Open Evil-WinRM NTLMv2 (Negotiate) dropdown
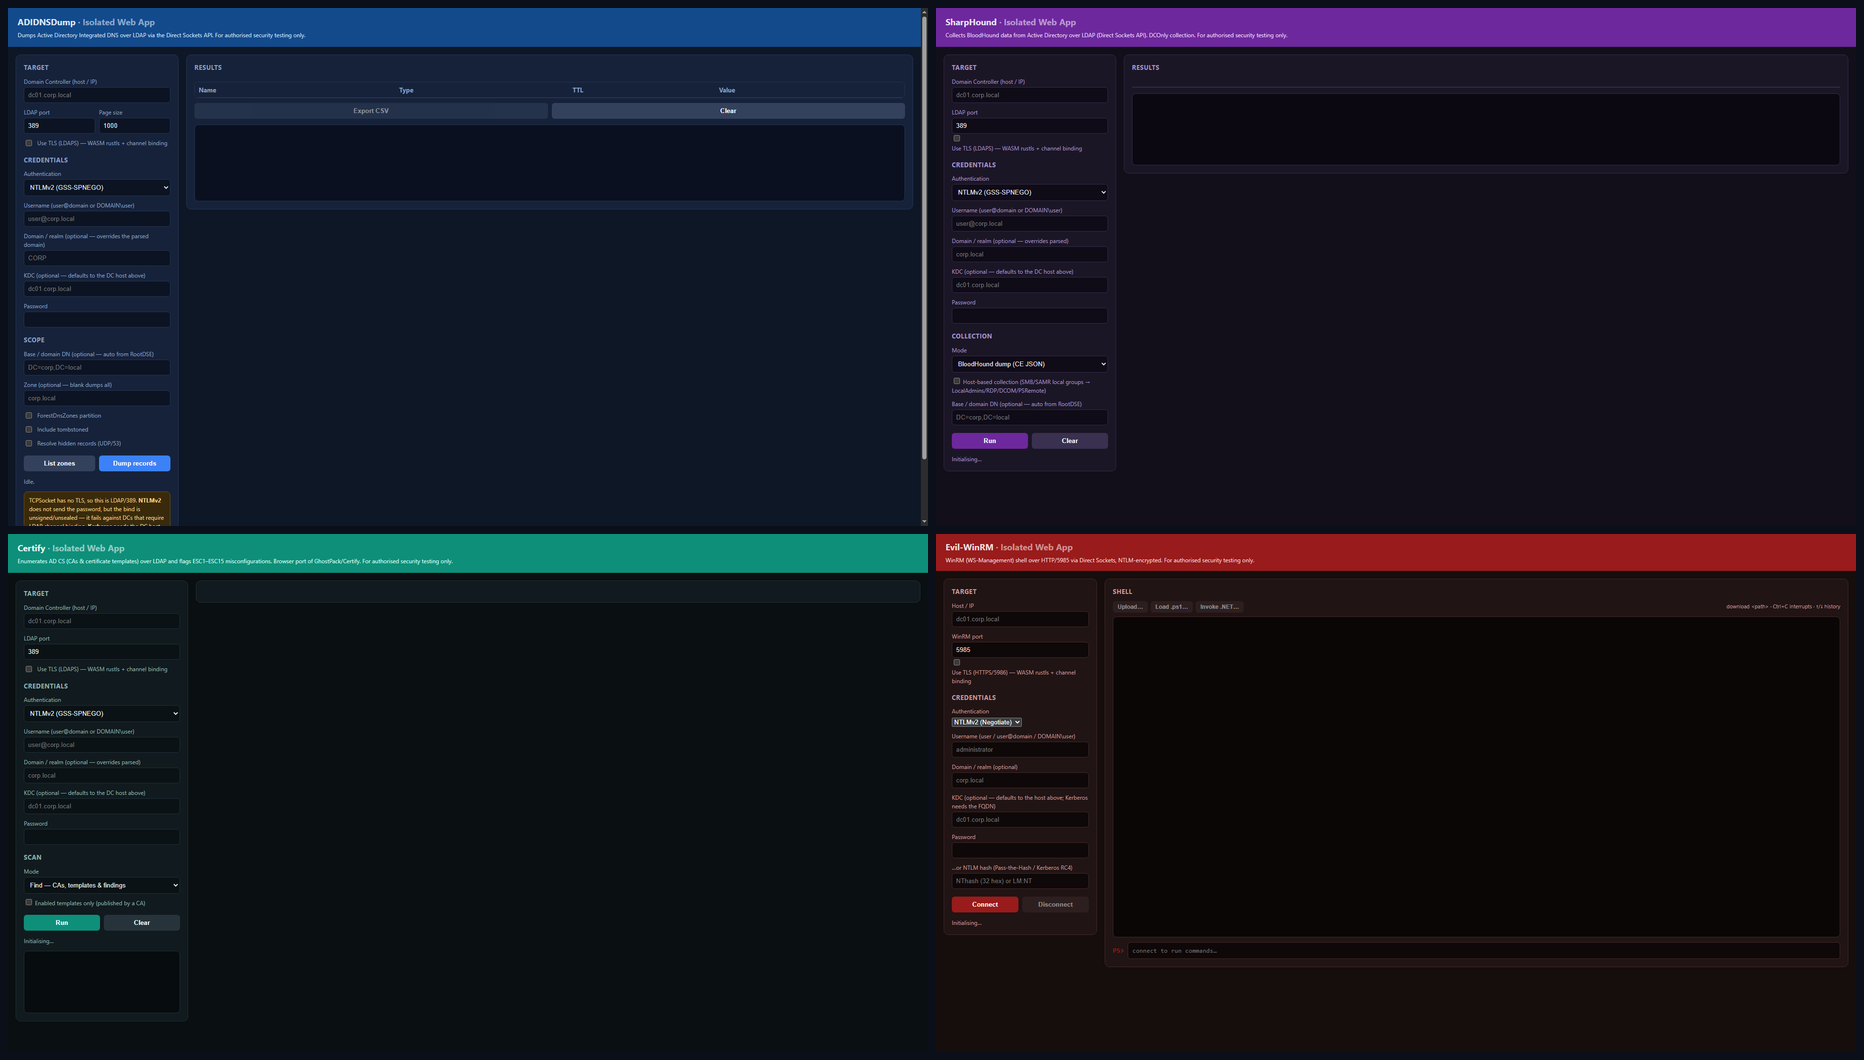1864x1060 pixels. pyautogui.click(x=986, y=722)
